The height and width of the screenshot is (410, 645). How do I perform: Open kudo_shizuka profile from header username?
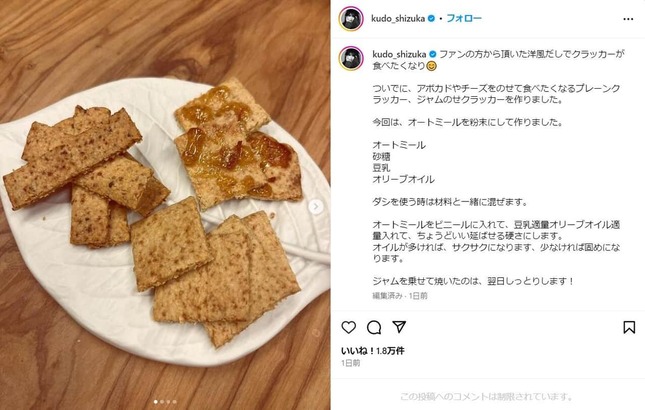coord(398,19)
